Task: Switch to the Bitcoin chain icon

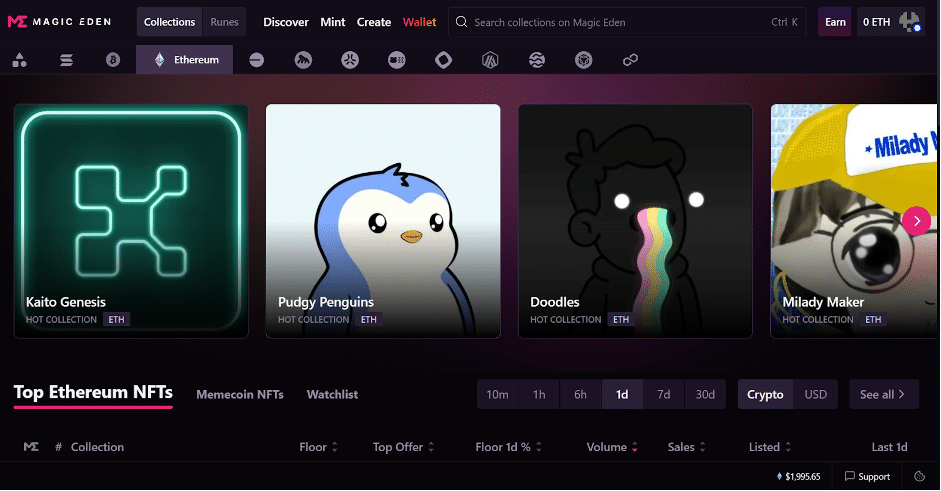Action: tap(113, 60)
